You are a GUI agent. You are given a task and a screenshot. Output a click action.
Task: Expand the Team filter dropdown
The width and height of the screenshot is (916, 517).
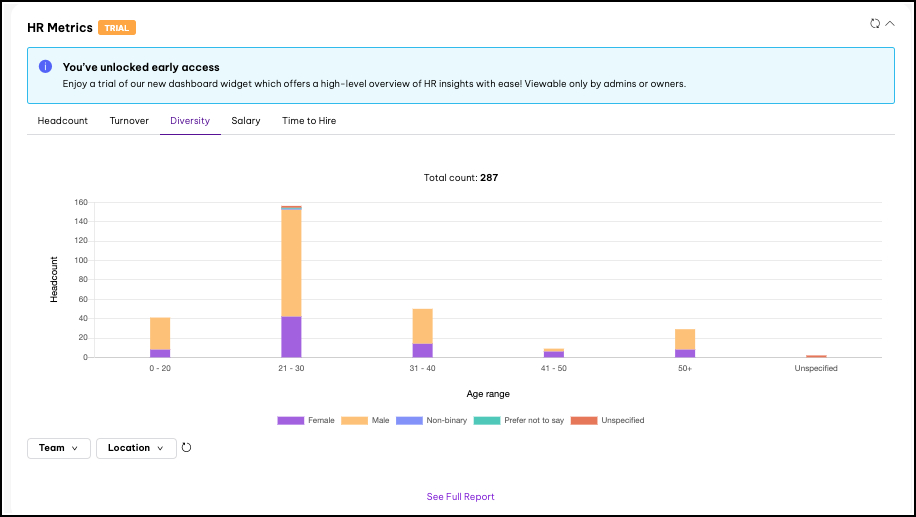tap(59, 448)
